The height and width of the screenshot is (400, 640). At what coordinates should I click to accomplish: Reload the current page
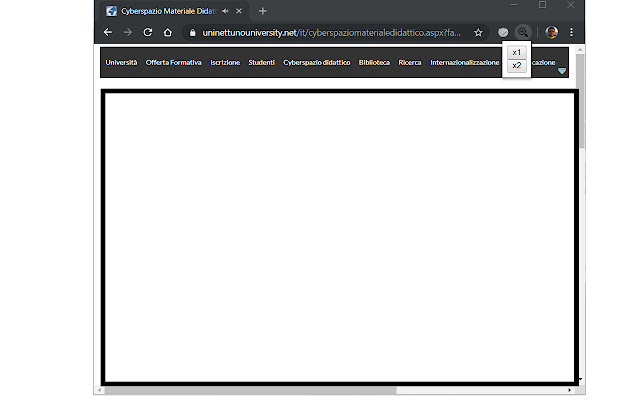point(147,32)
